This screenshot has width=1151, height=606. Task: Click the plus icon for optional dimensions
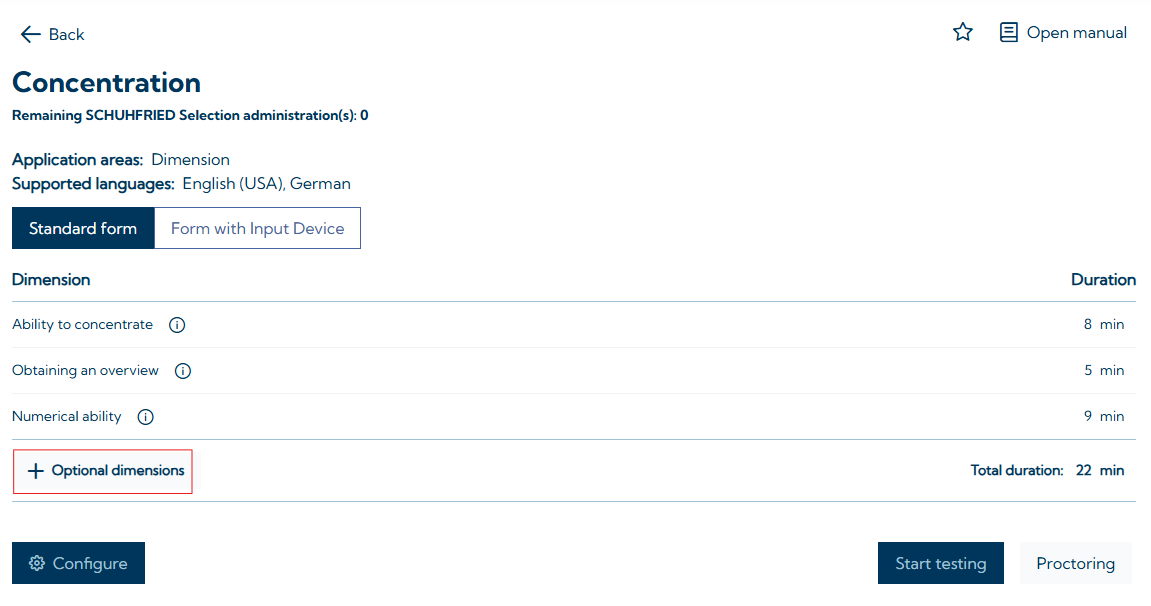pos(36,471)
